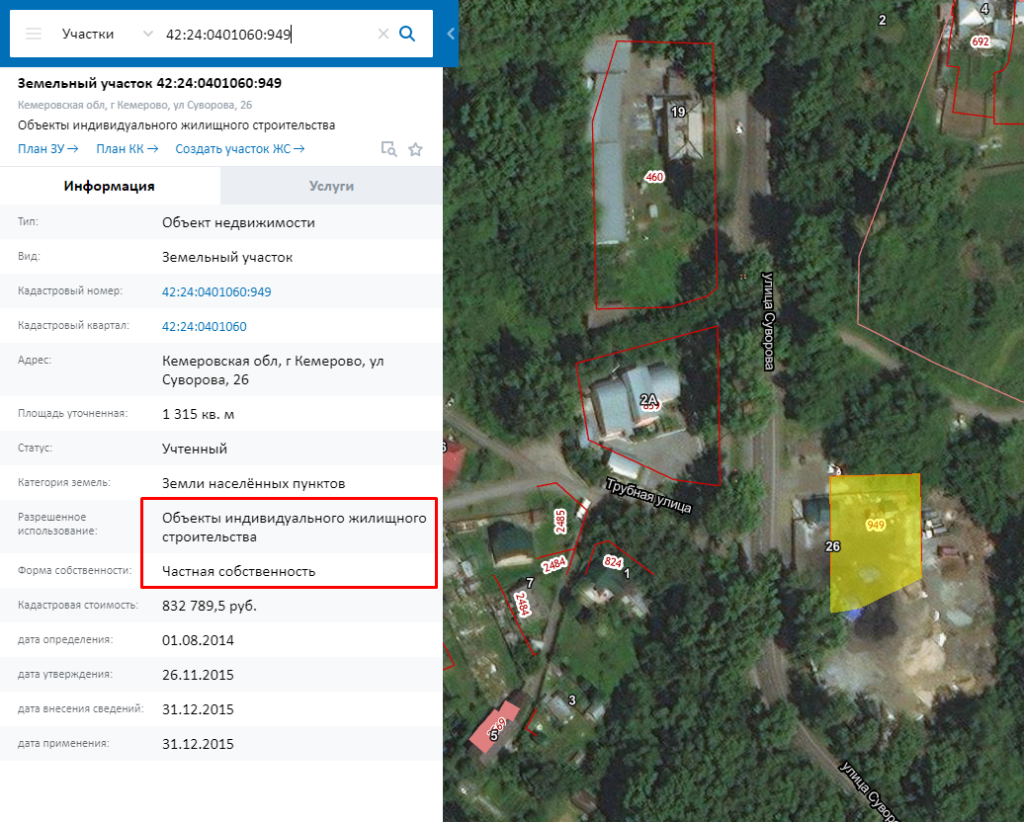This screenshot has width=1024, height=822.
Task: Click parcel label 2485 on the map
Action: (x=561, y=521)
